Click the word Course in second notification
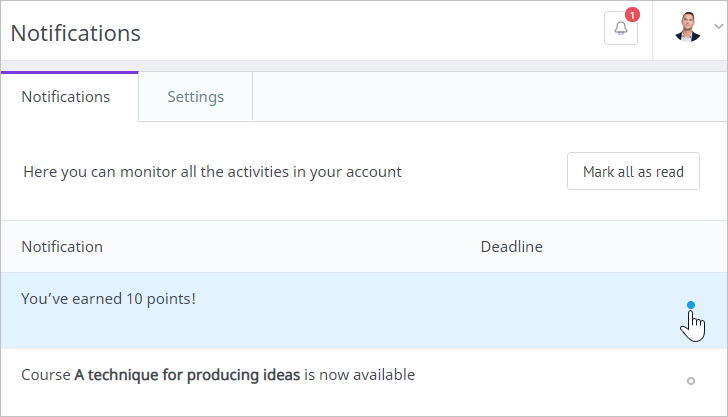This screenshot has width=728, height=417. (x=46, y=375)
